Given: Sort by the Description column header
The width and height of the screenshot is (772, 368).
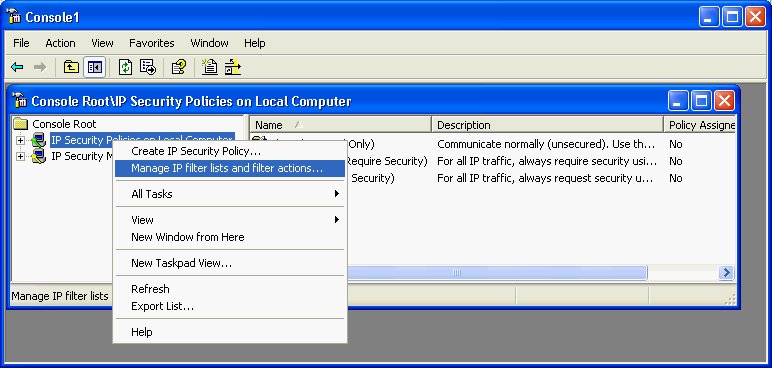Looking at the screenshot, I should pyautogui.click(x=547, y=125).
